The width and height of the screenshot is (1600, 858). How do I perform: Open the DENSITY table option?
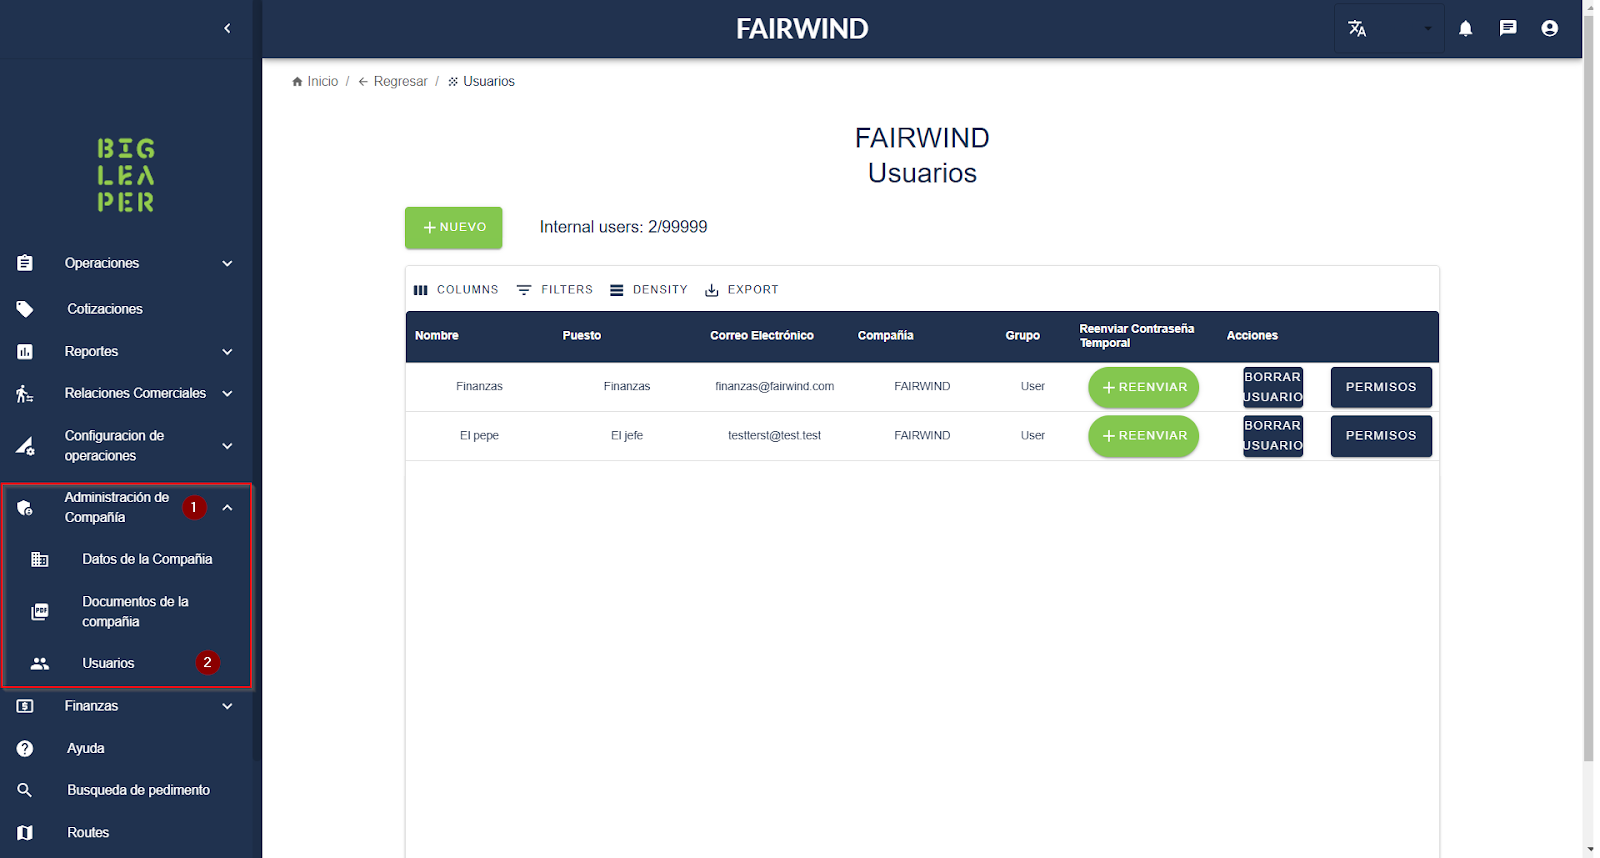649,289
